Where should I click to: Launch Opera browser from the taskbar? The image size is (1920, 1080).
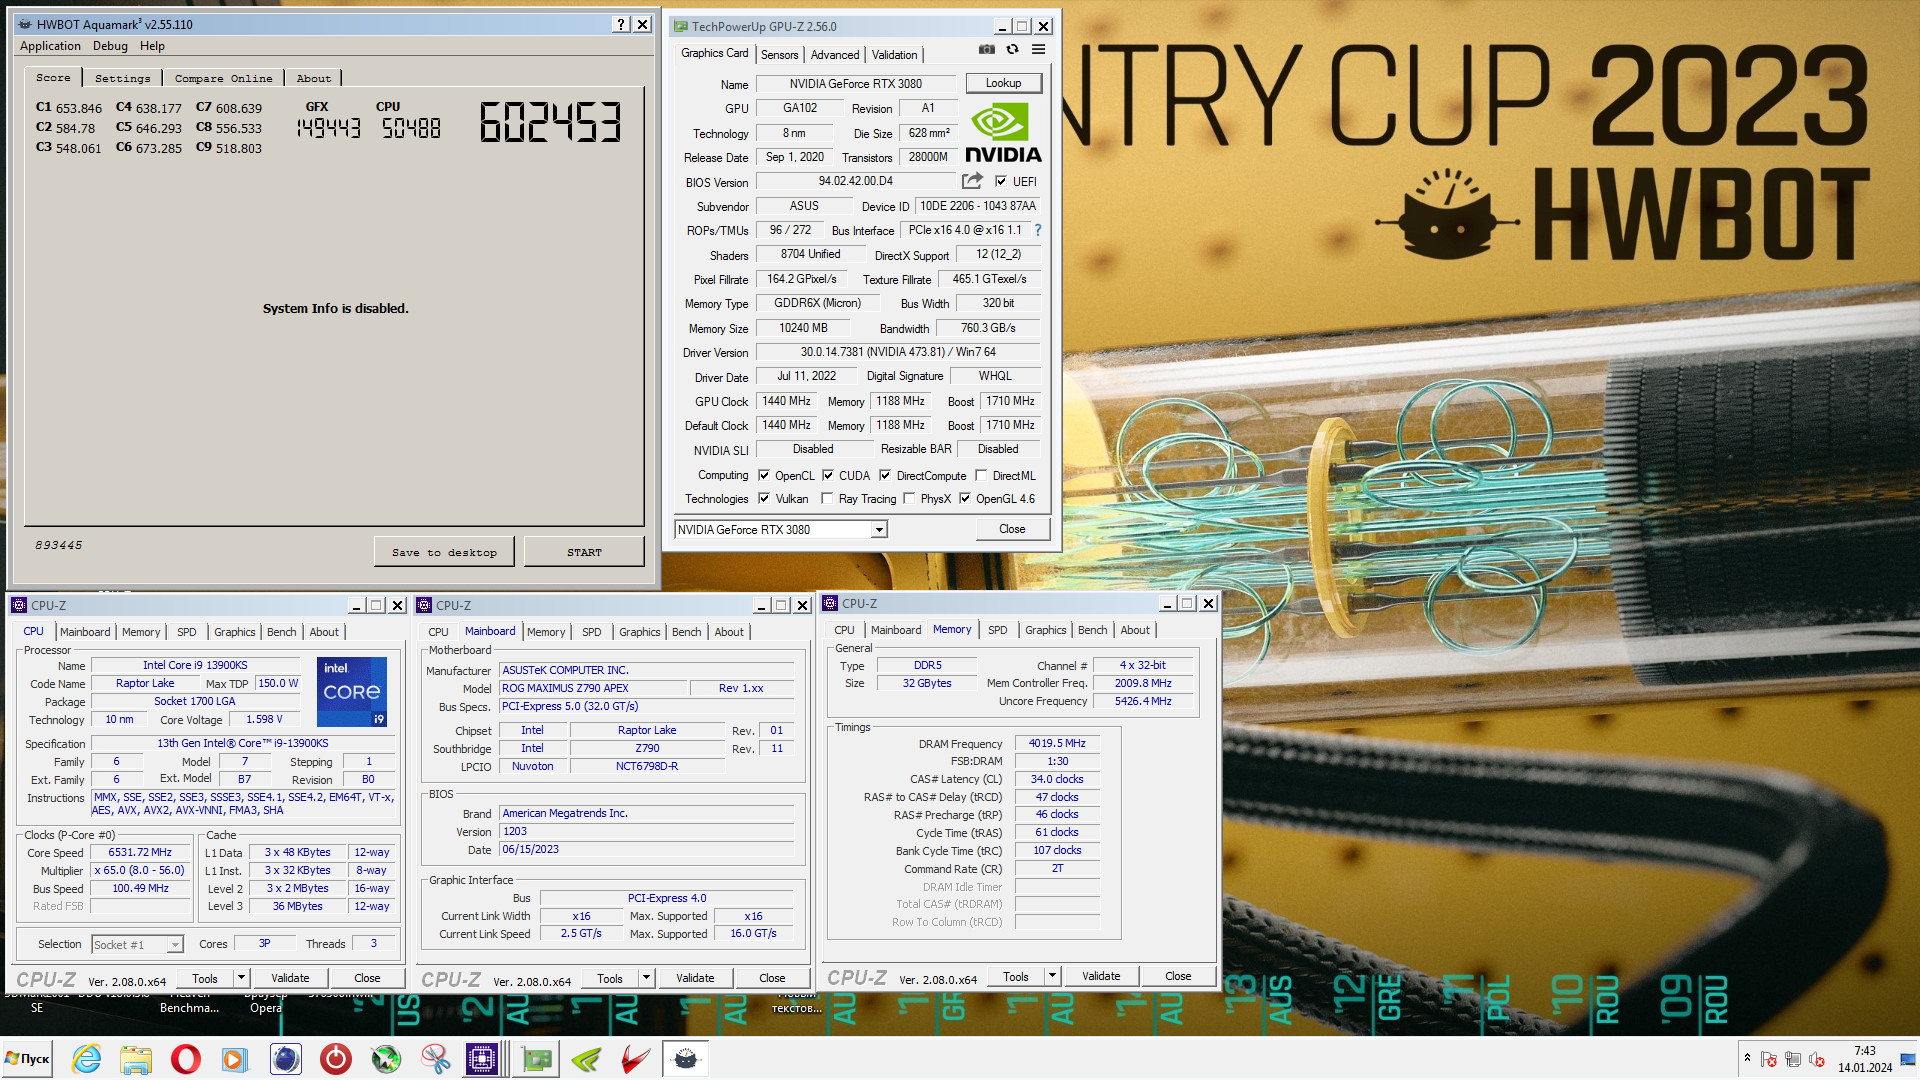pos(185,1058)
